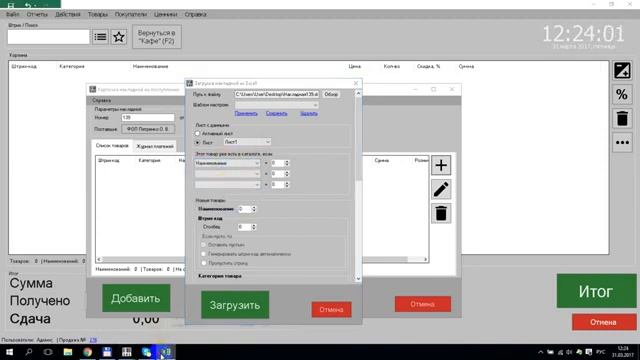The width and height of the screenshot is (640, 360).
Task: Click the scroll-down arrow of import dialog
Action: (358, 279)
